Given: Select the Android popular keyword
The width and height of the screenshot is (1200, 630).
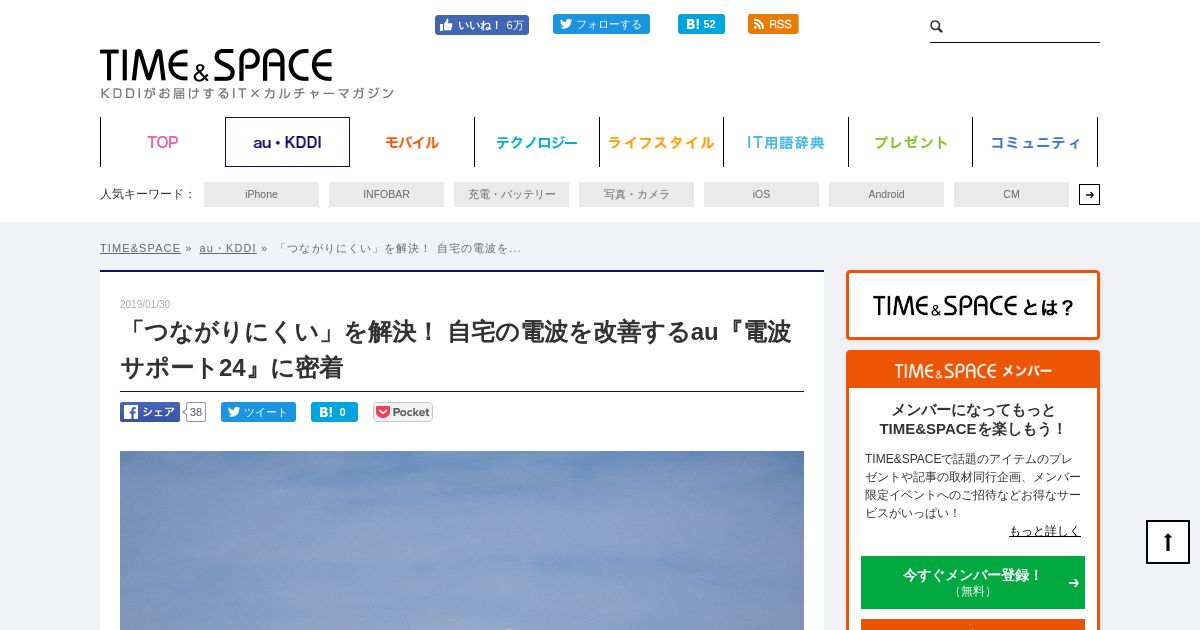Looking at the screenshot, I should [x=886, y=194].
